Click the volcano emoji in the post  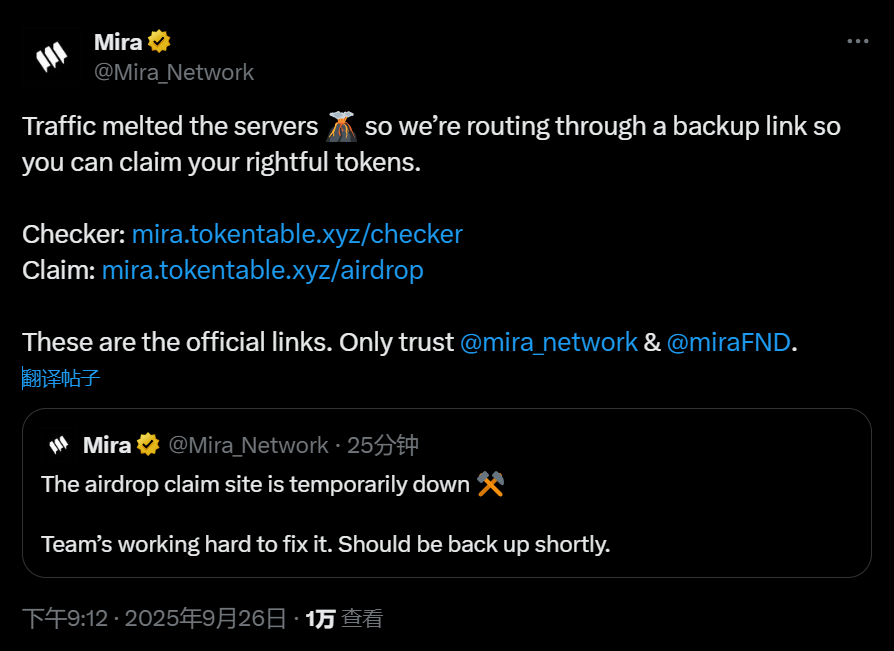point(342,127)
